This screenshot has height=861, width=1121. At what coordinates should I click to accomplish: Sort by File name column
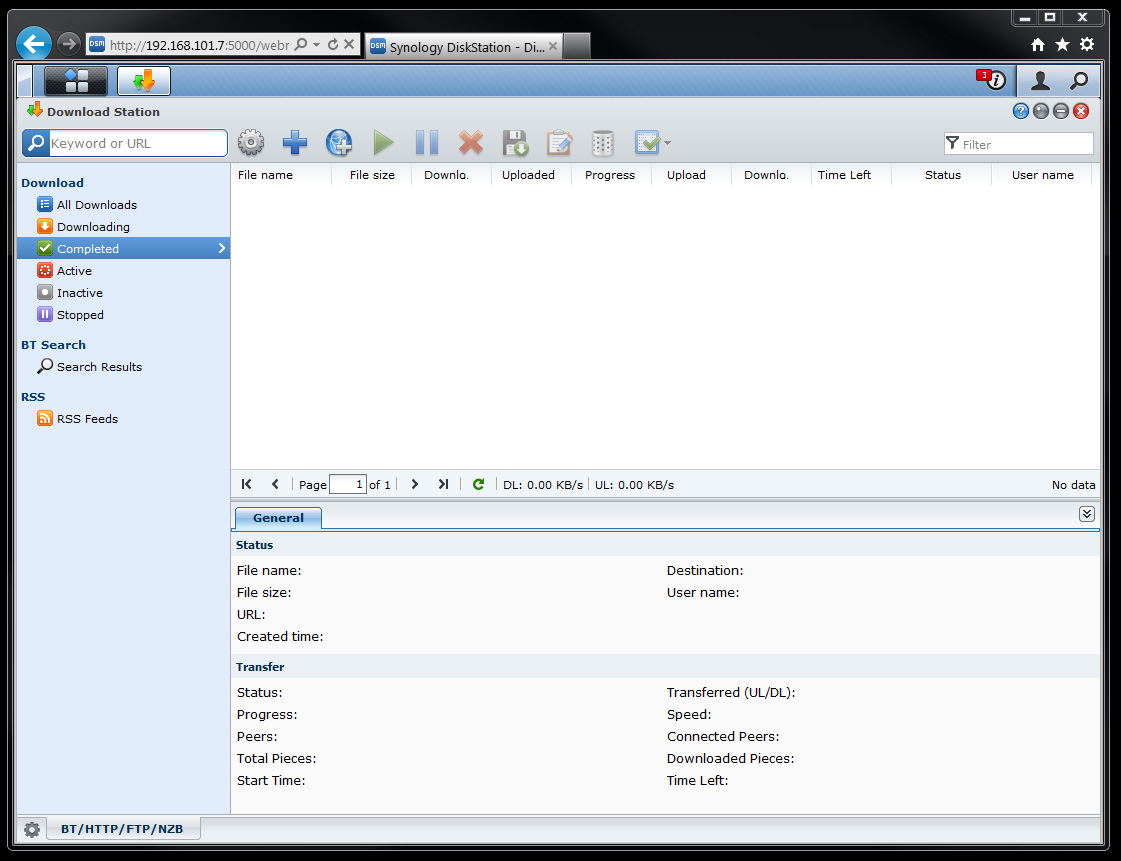[x=281, y=175]
